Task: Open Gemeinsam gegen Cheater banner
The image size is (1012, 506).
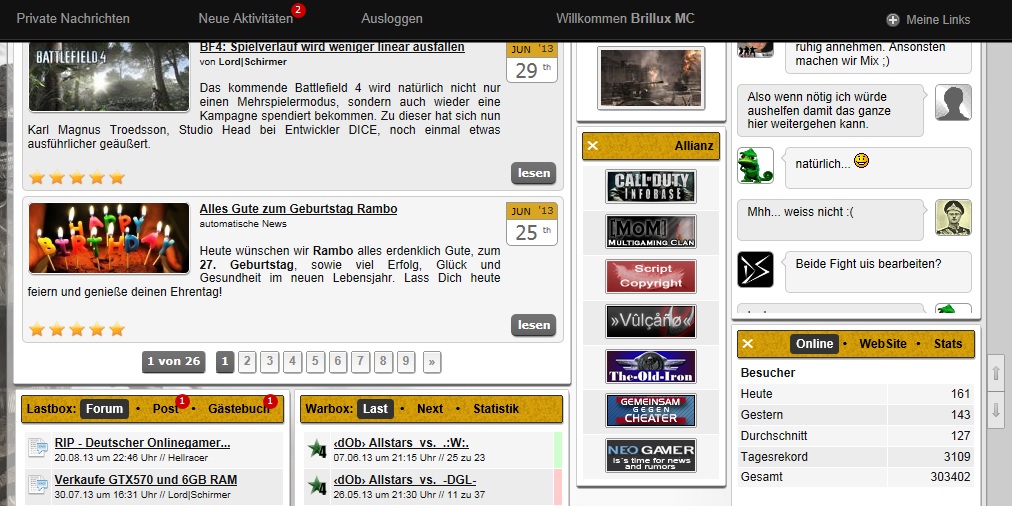Action: [651, 410]
